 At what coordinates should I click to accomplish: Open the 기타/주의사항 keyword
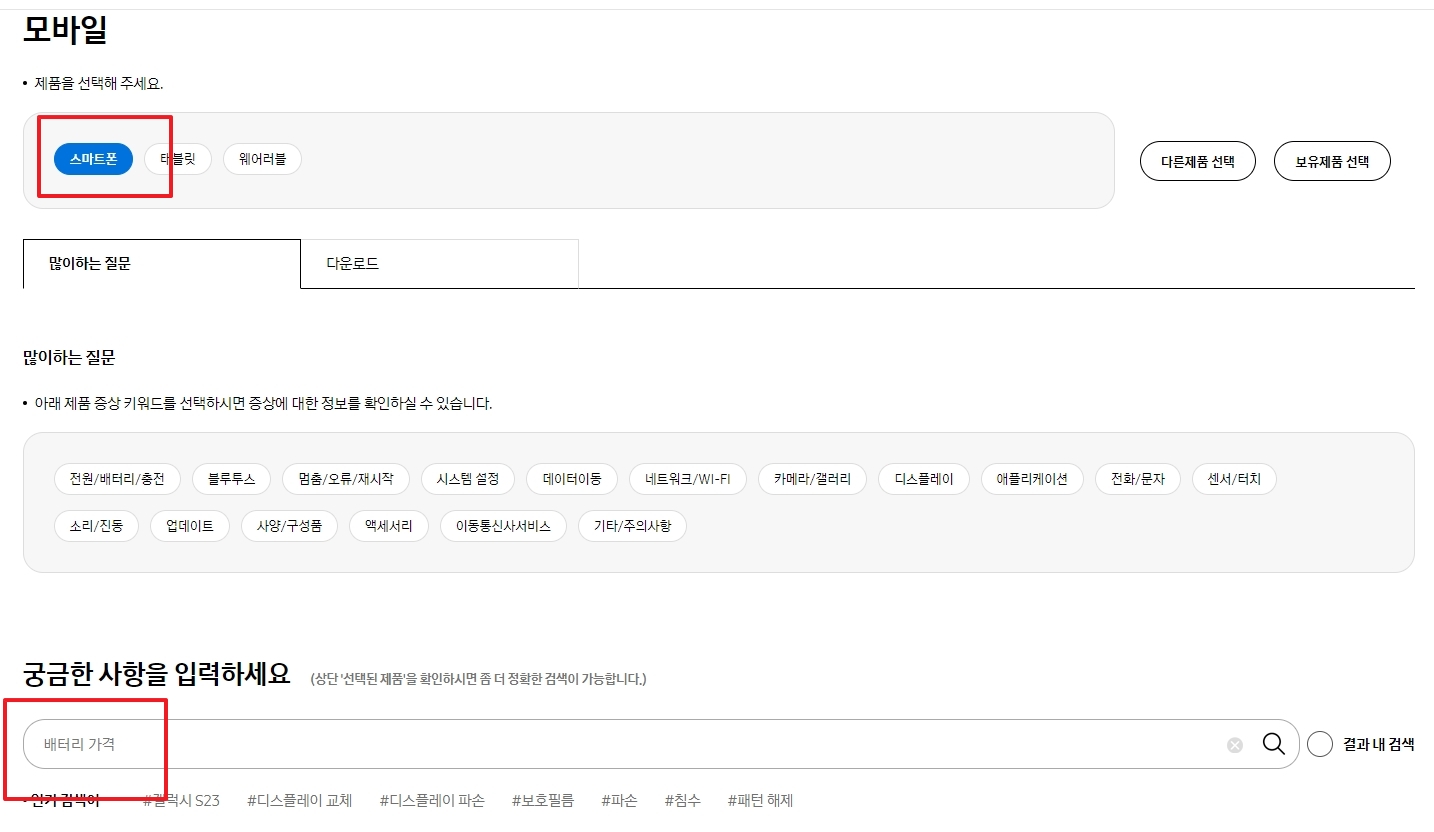pyautogui.click(x=632, y=526)
